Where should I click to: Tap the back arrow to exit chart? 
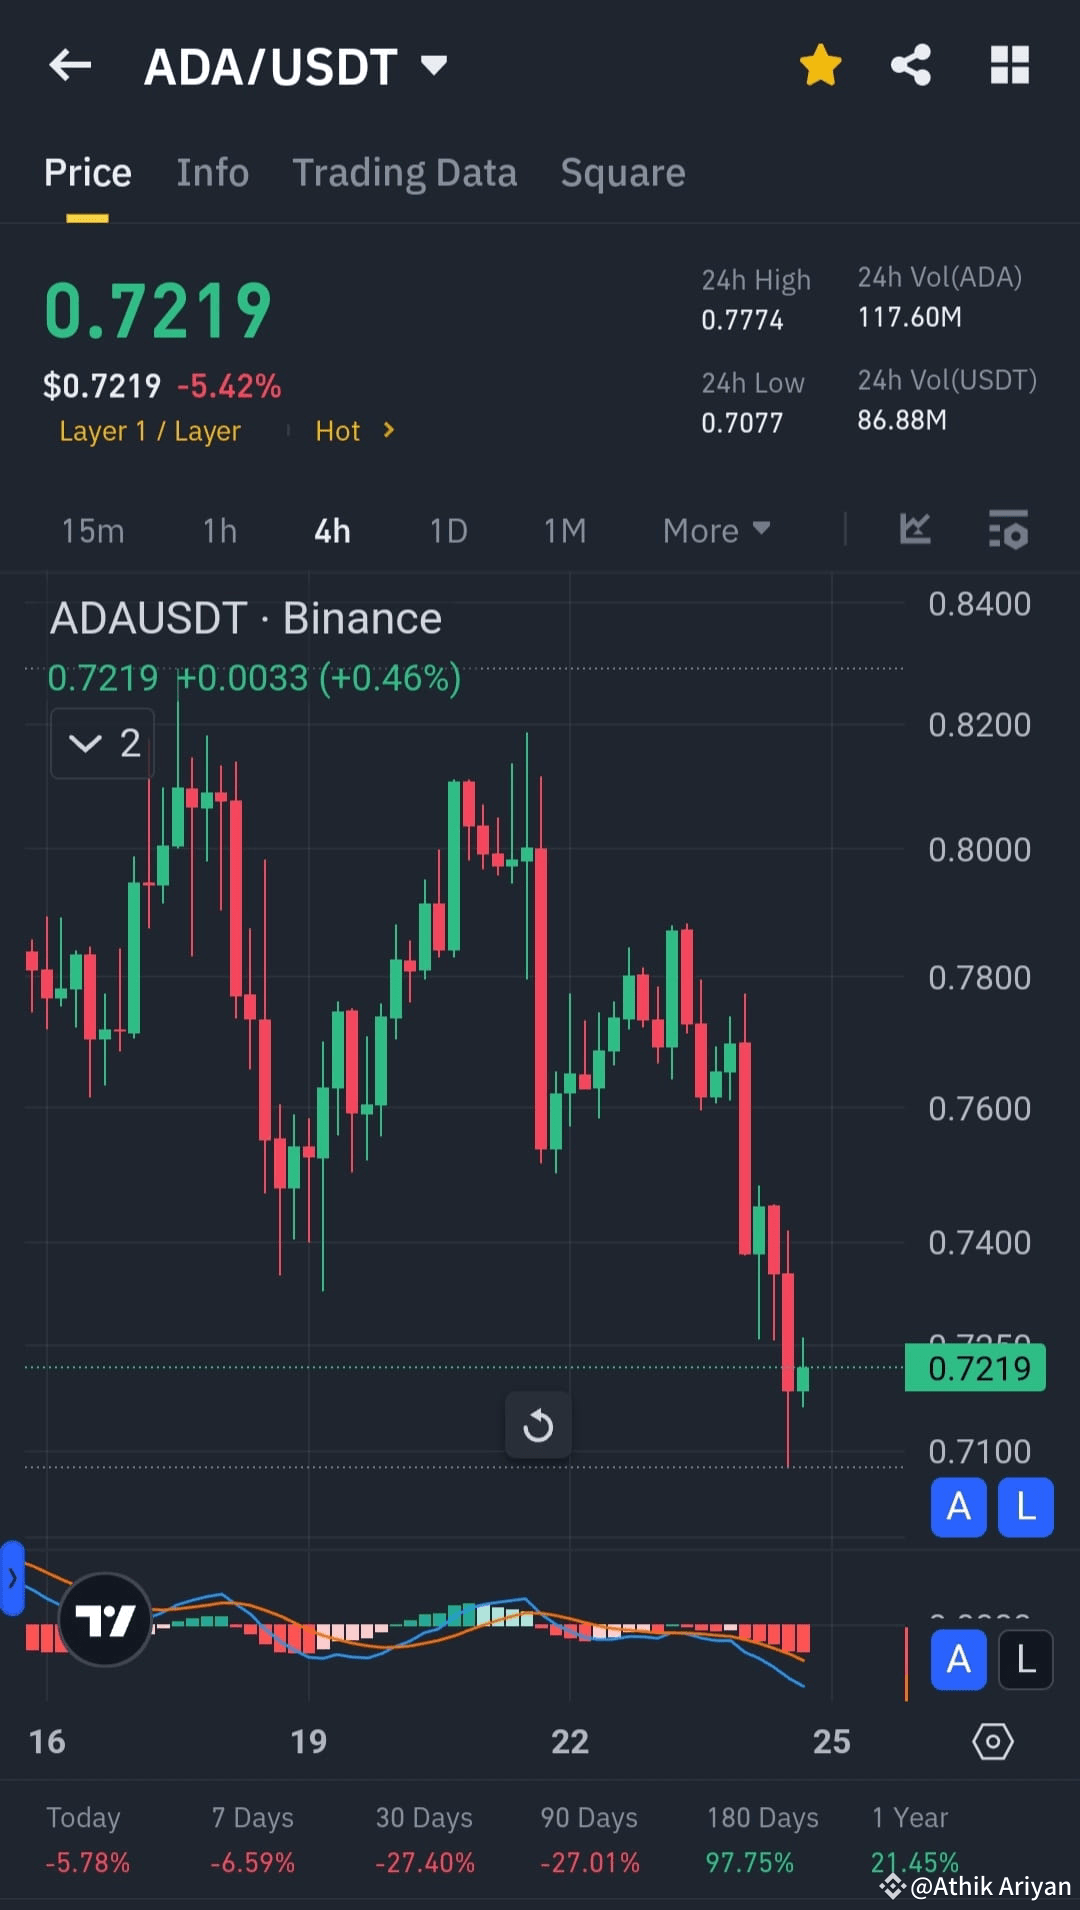pos(68,64)
